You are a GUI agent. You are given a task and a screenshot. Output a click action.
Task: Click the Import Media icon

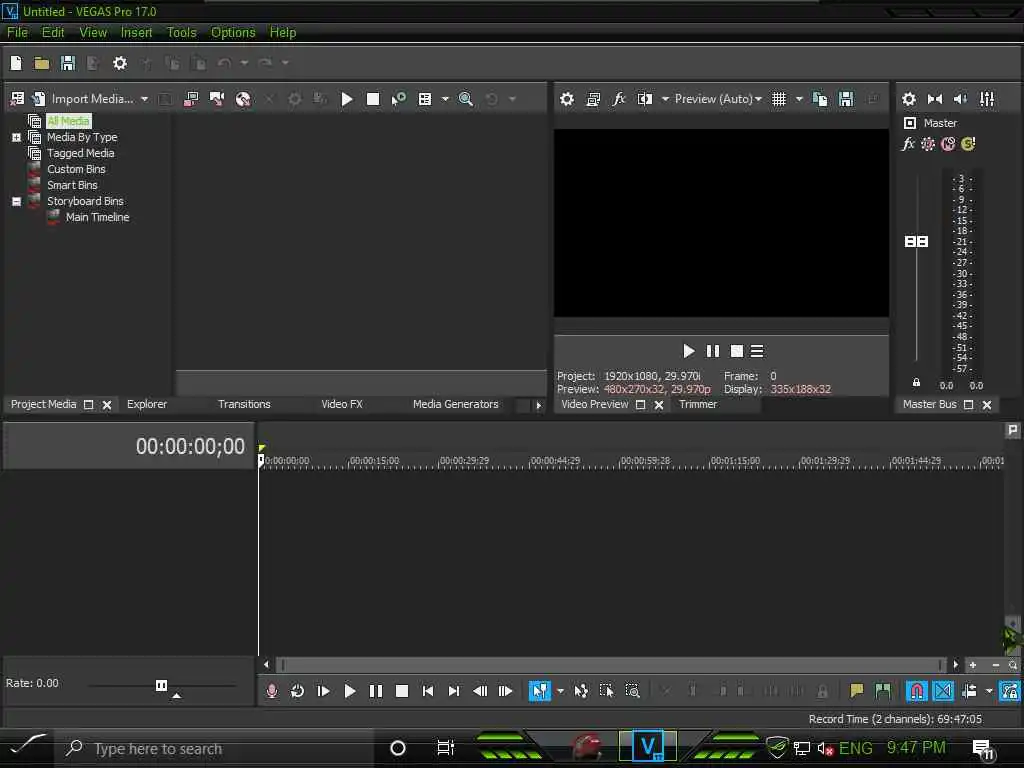point(39,99)
